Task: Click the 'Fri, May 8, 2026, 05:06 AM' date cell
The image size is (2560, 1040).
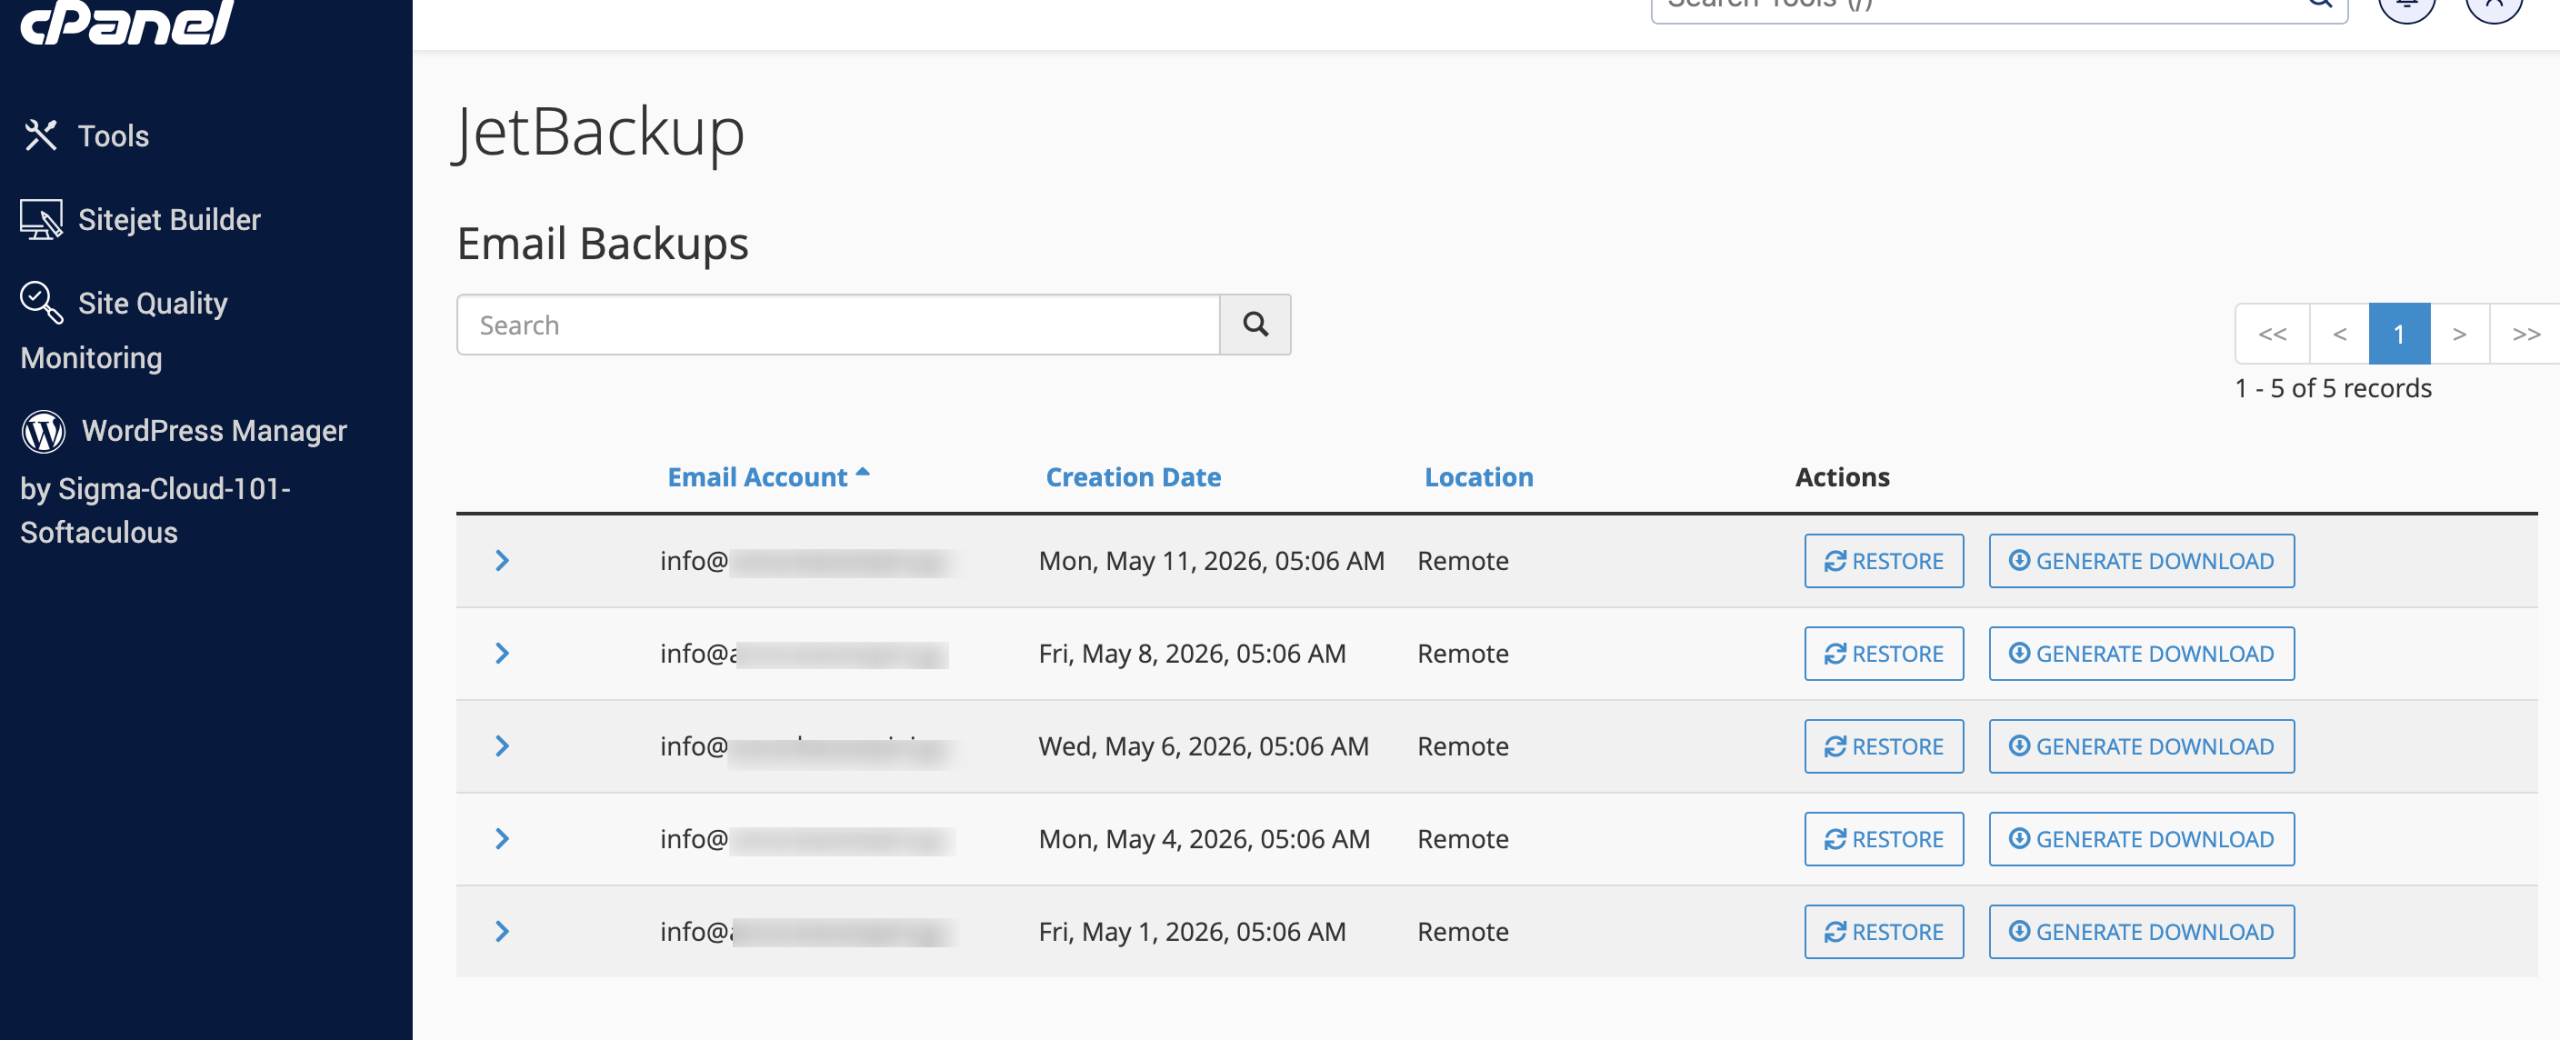Action: pos(1193,654)
